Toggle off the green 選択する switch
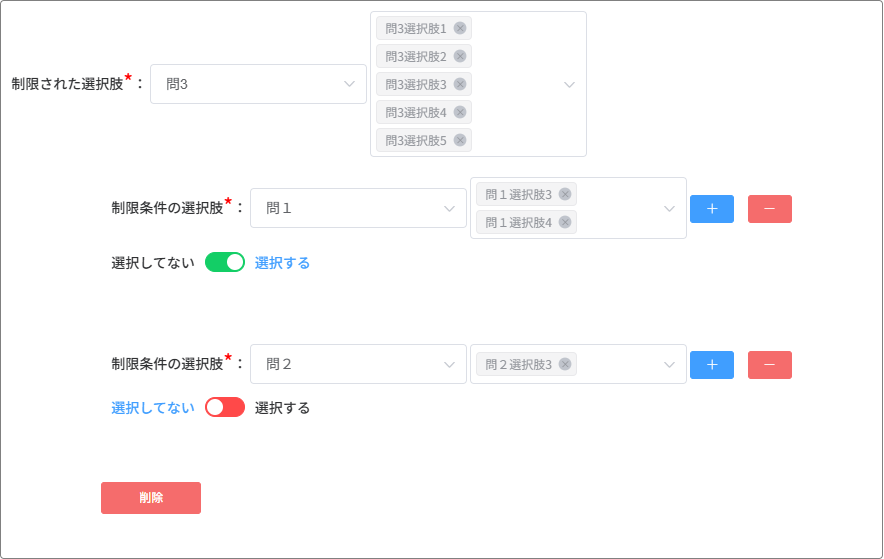884x559 pixels. [x=225, y=262]
